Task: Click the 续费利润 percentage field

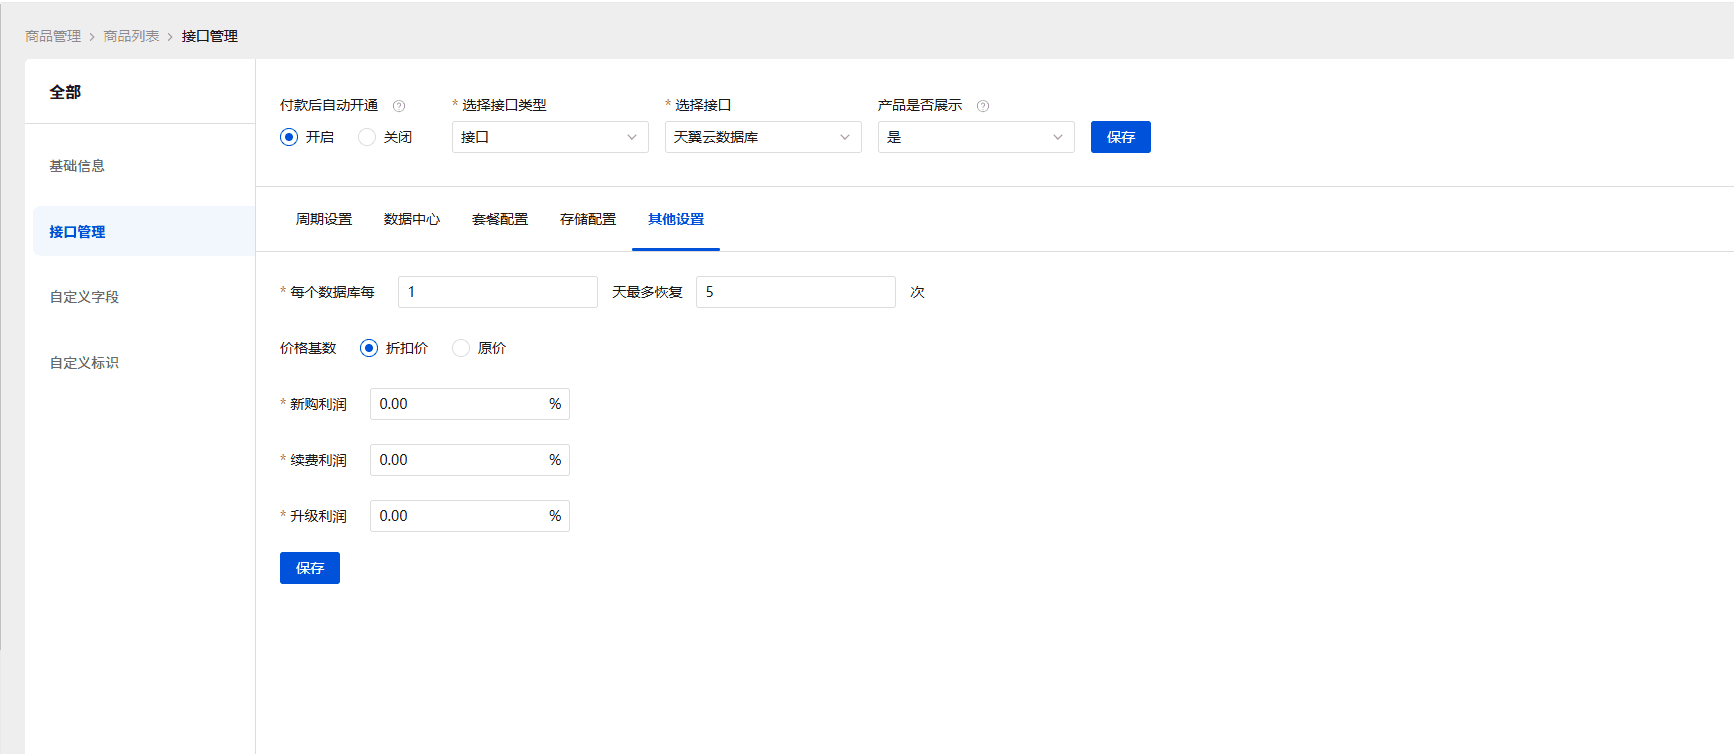Action: (470, 460)
